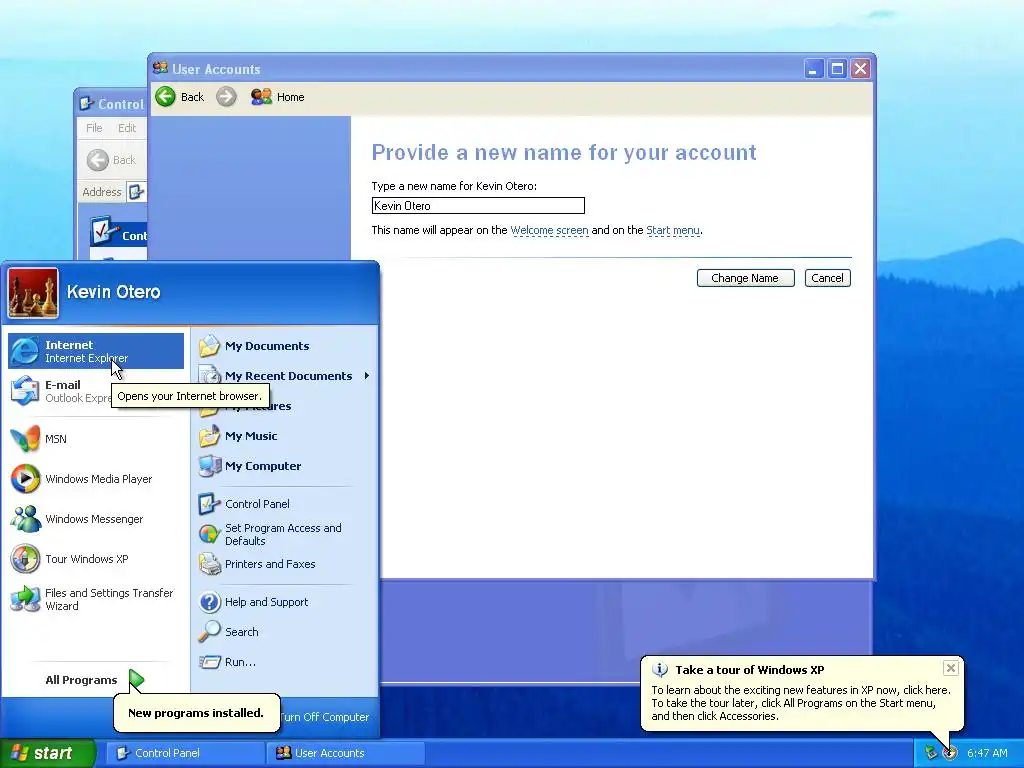Click the new account name text field
The image size is (1024, 768).
tap(478, 206)
